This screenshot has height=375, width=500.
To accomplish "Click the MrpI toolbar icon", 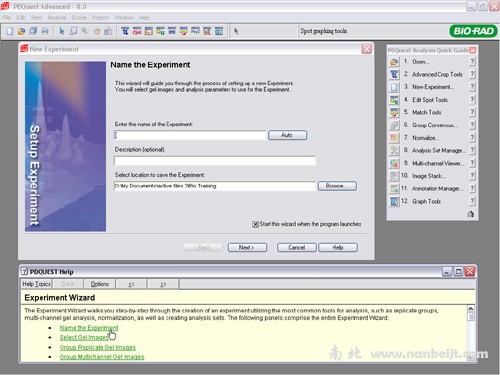I will [195, 31].
